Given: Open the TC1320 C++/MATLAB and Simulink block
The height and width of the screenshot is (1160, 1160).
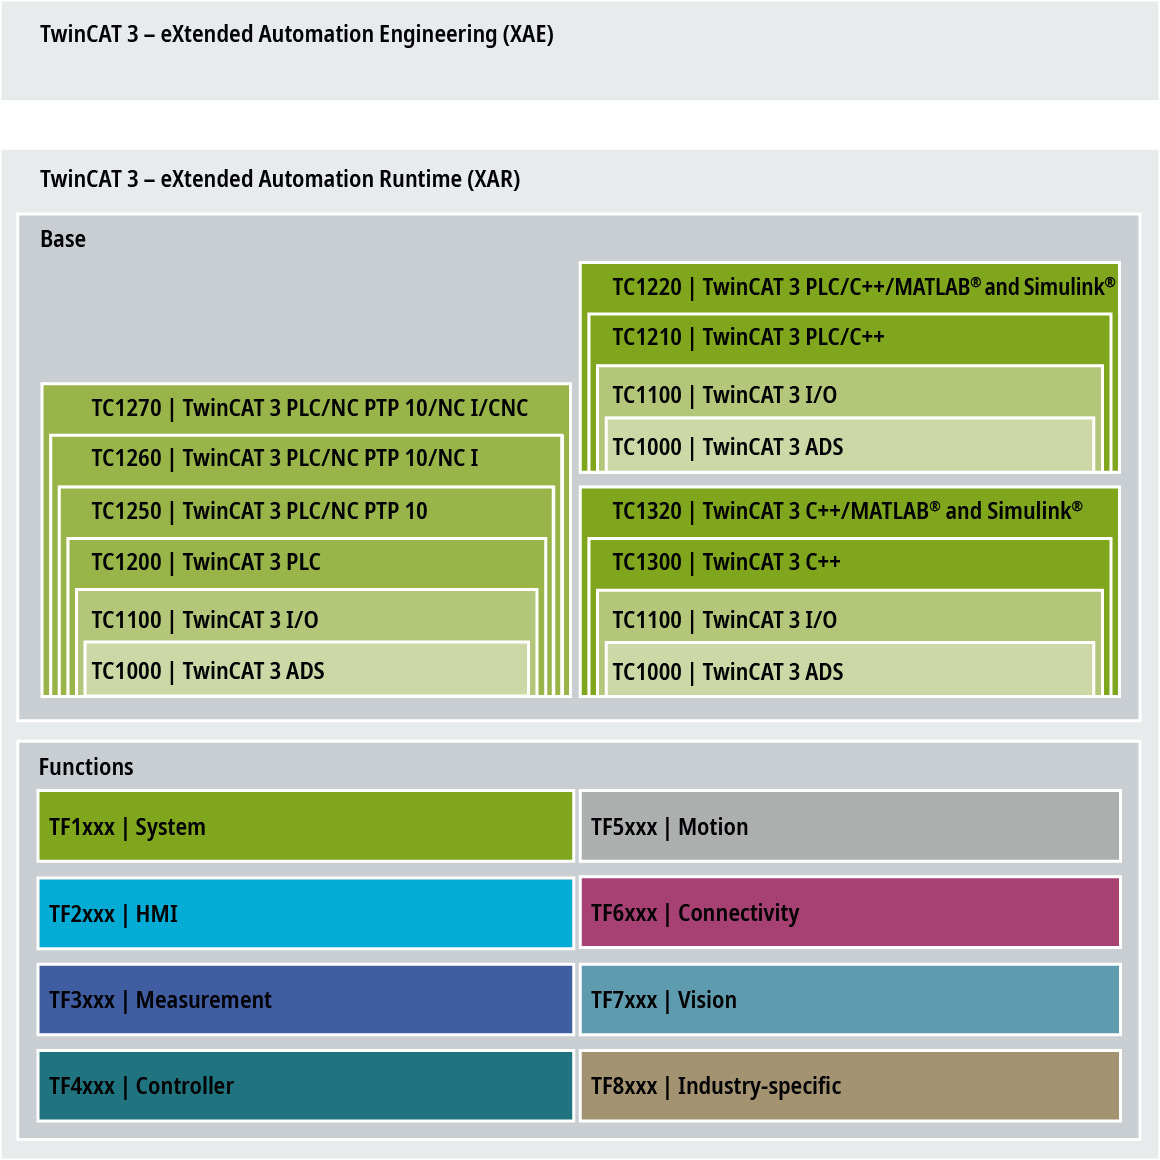Looking at the screenshot, I should pos(846,512).
